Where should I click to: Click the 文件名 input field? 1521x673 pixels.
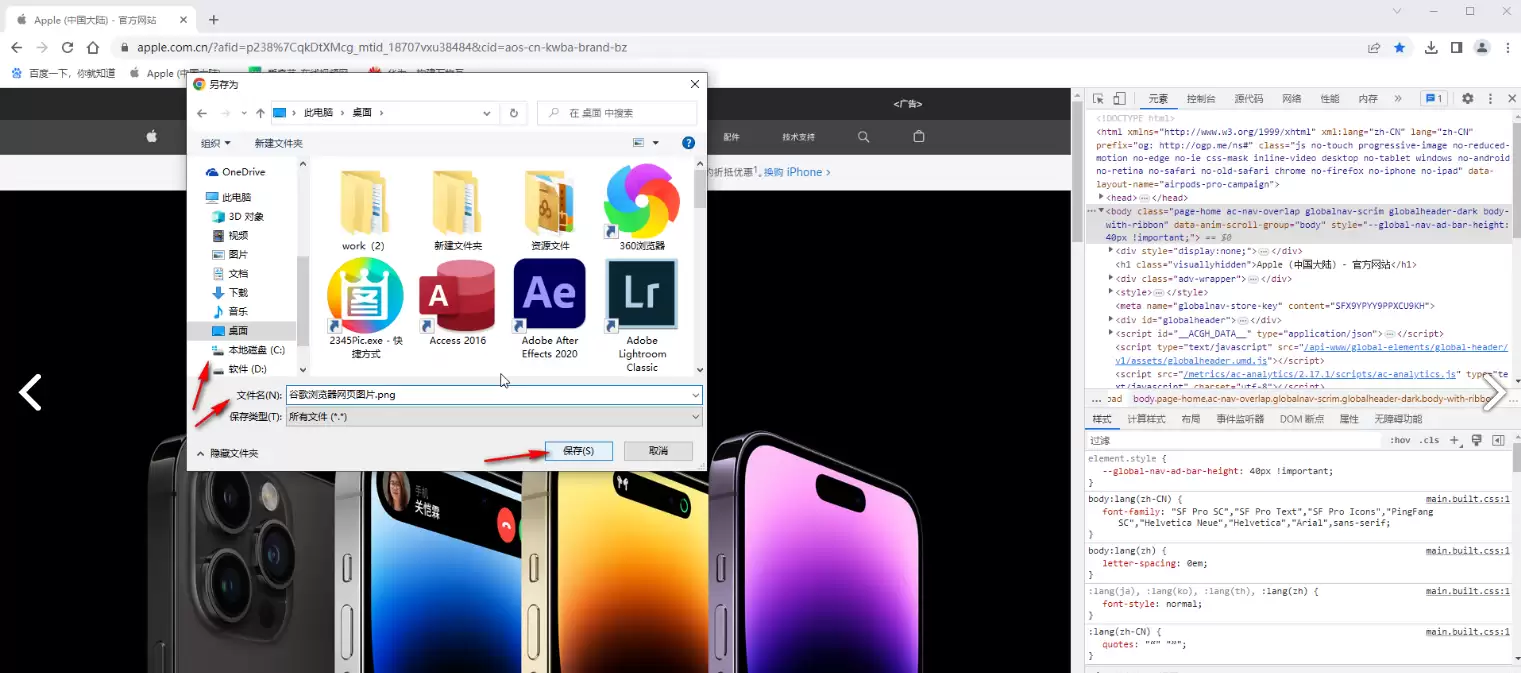pyautogui.click(x=488, y=395)
